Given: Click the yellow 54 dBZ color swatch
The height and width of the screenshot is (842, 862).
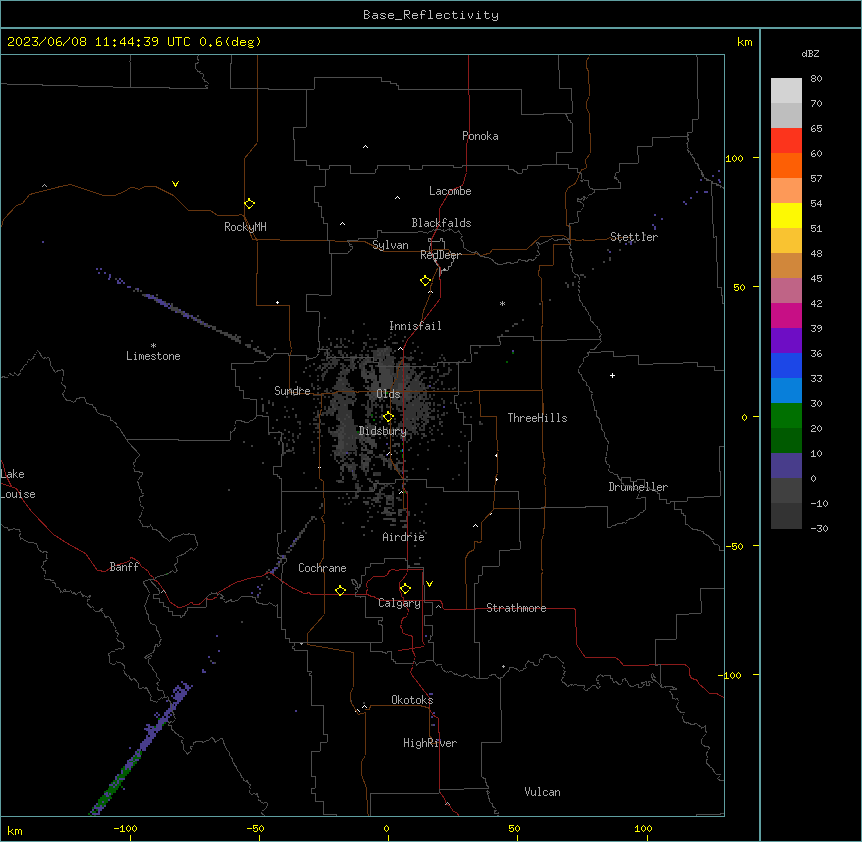Looking at the screenshot, I should [x=786, y=215].
